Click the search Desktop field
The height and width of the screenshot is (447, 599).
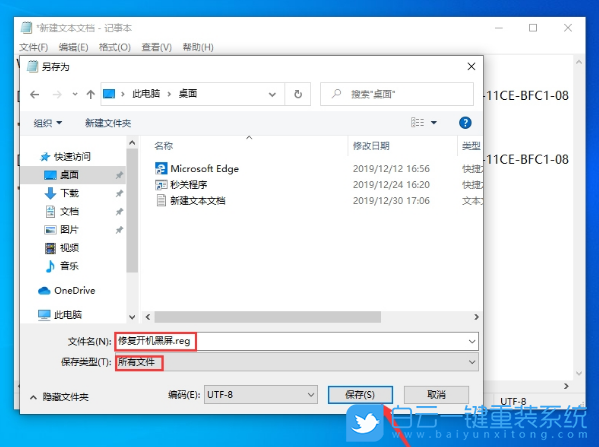tap(397, 94)
